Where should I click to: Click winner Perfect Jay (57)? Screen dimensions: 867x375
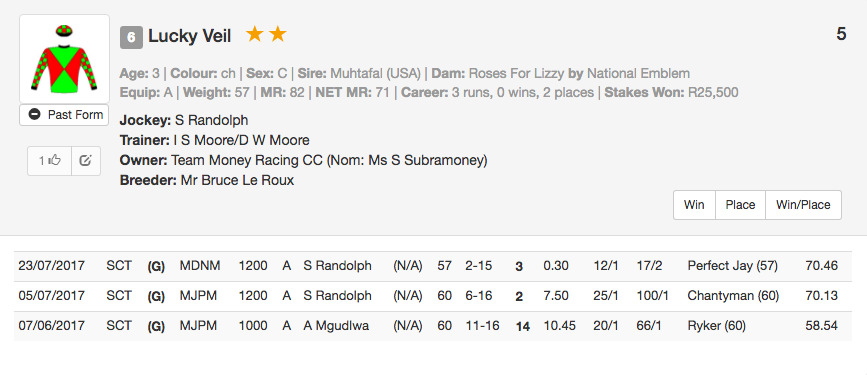(733, 266)
